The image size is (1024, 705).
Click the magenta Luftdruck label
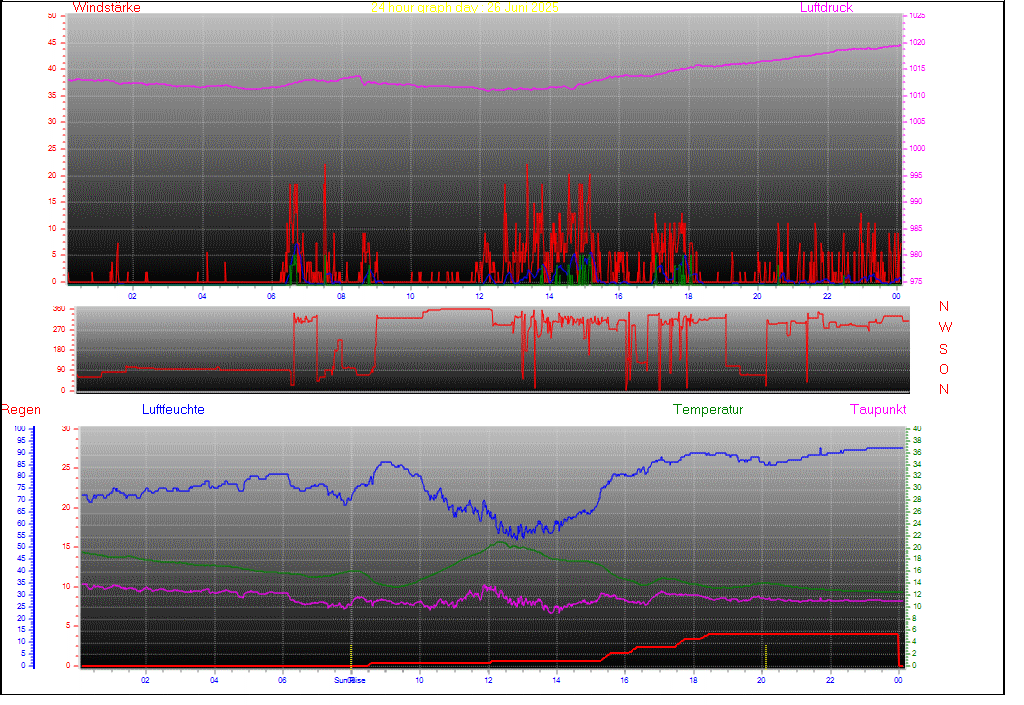point(826,7)
